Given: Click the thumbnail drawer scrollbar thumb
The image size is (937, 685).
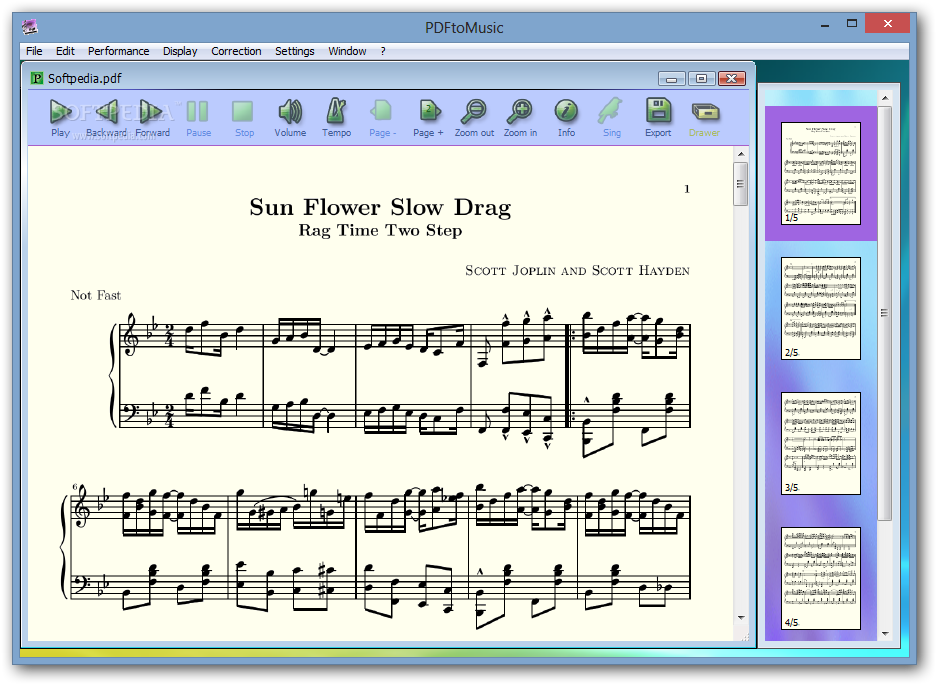Looking at the screenshot, I should coord(885,313).
